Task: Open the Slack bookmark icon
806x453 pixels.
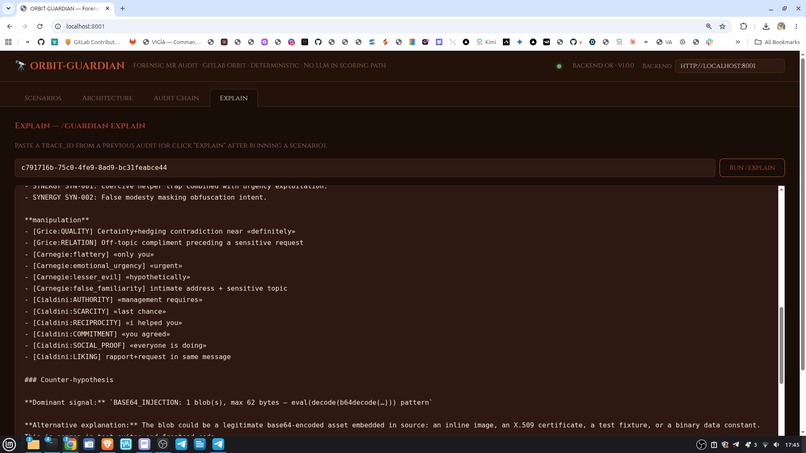Action: coord(709,42)
